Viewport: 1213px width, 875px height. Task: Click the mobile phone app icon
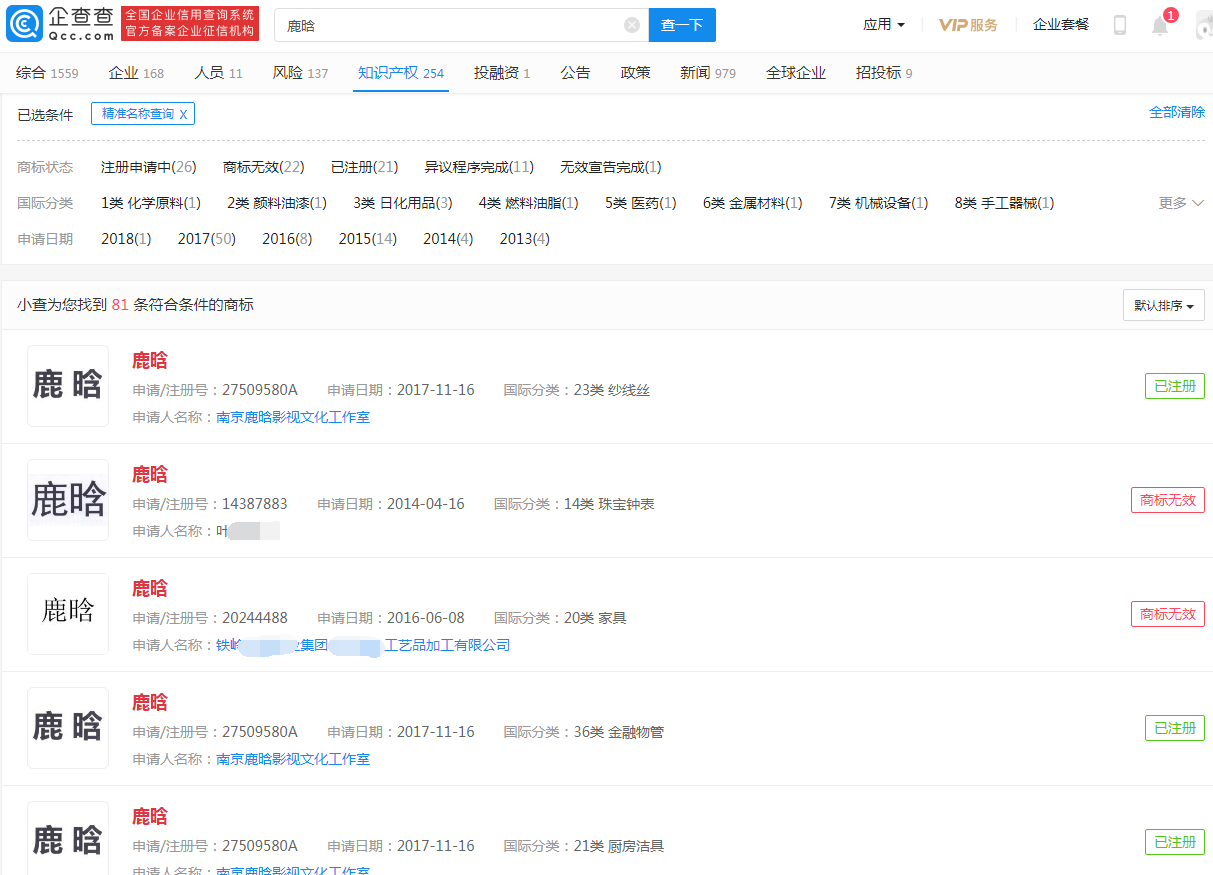click(x=1122, y=24)
